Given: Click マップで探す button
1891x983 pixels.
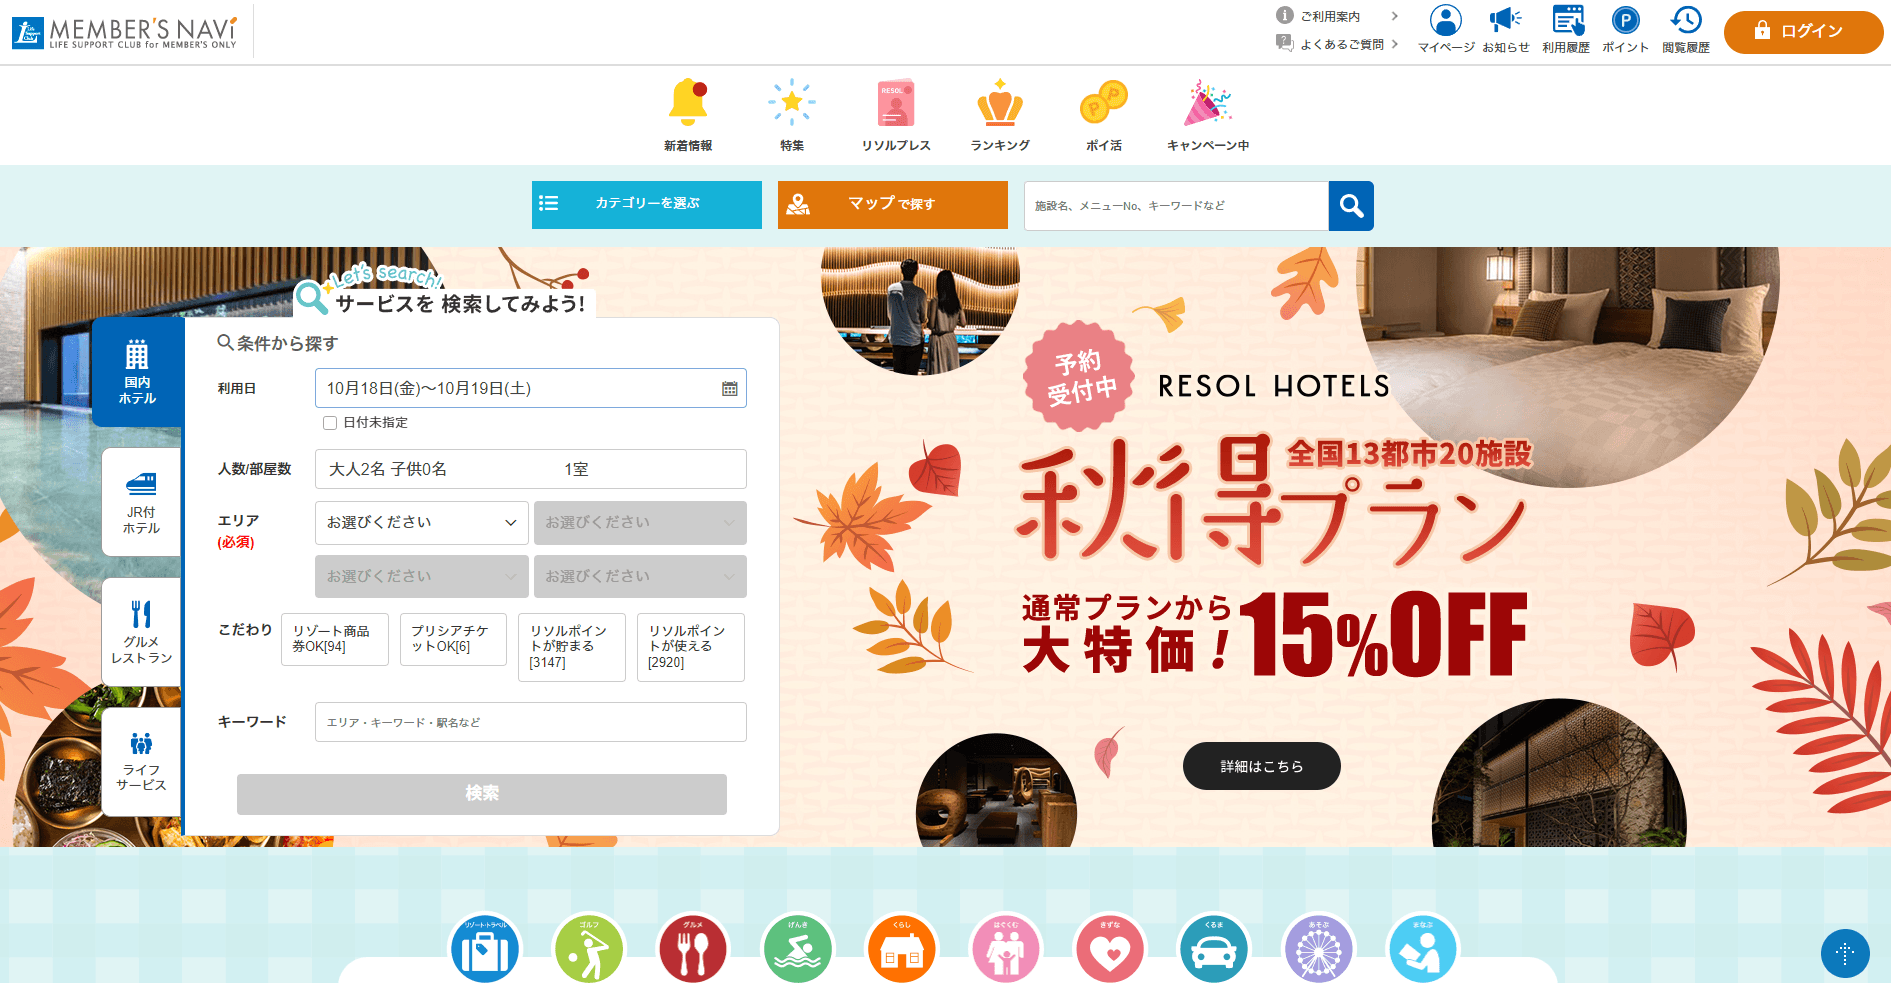Looking at the screenshot, I should [x=893, y=205].
